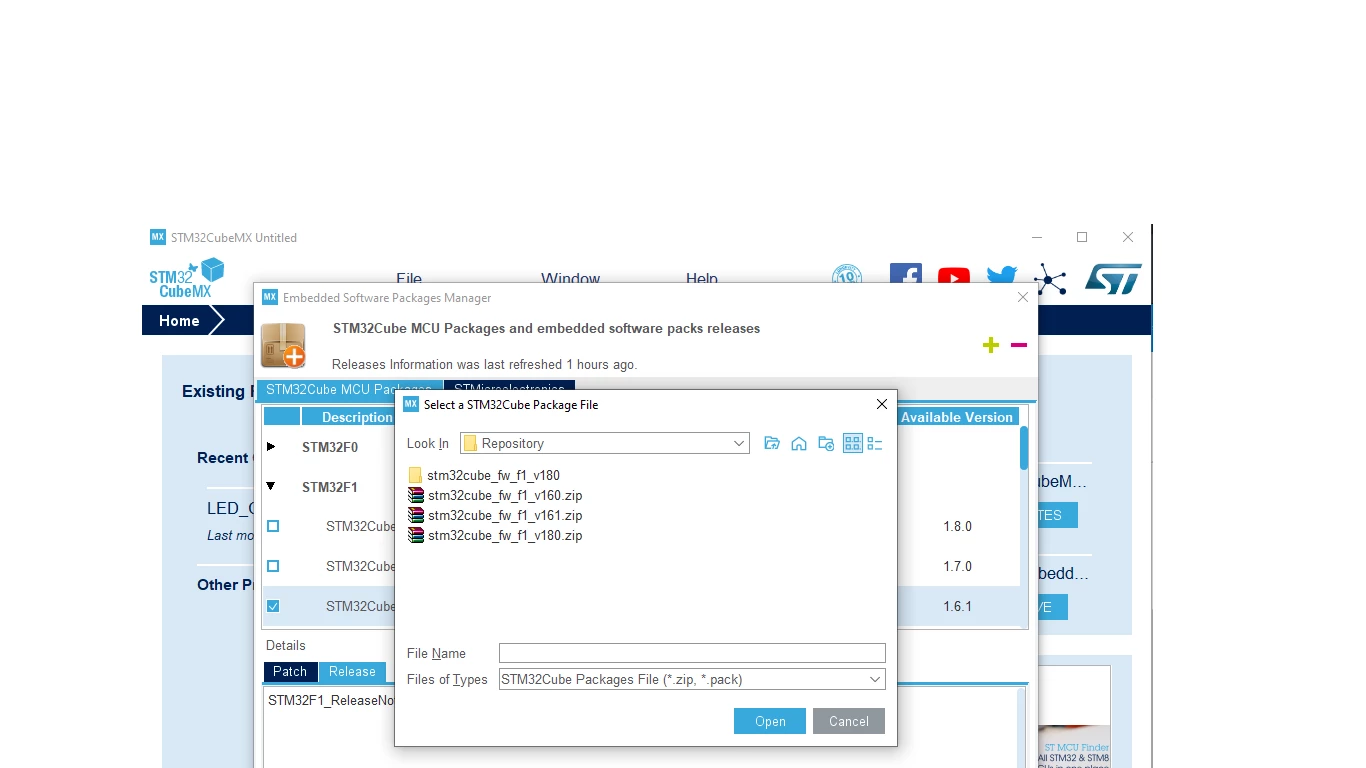
Task: Untick the checked version 1.6.1 package checkbox
Action: tap(273, 606)
